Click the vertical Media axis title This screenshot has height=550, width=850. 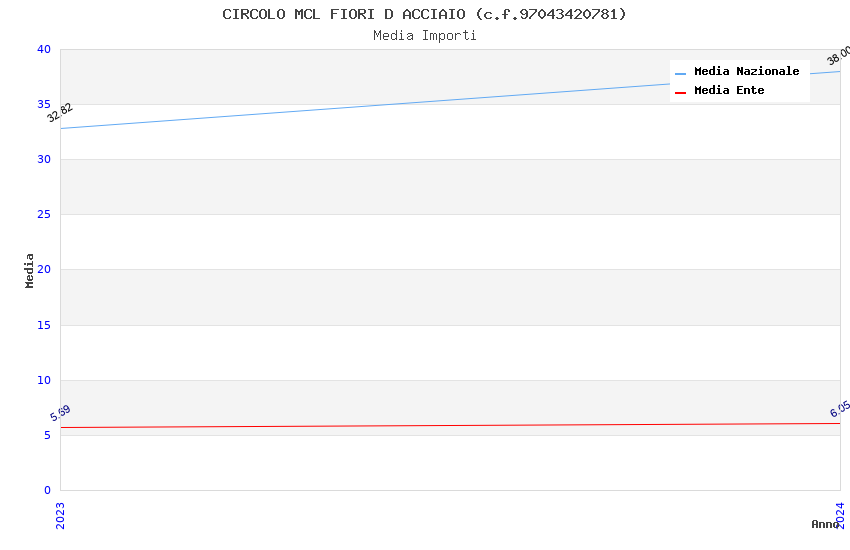(x=30, y=270)
